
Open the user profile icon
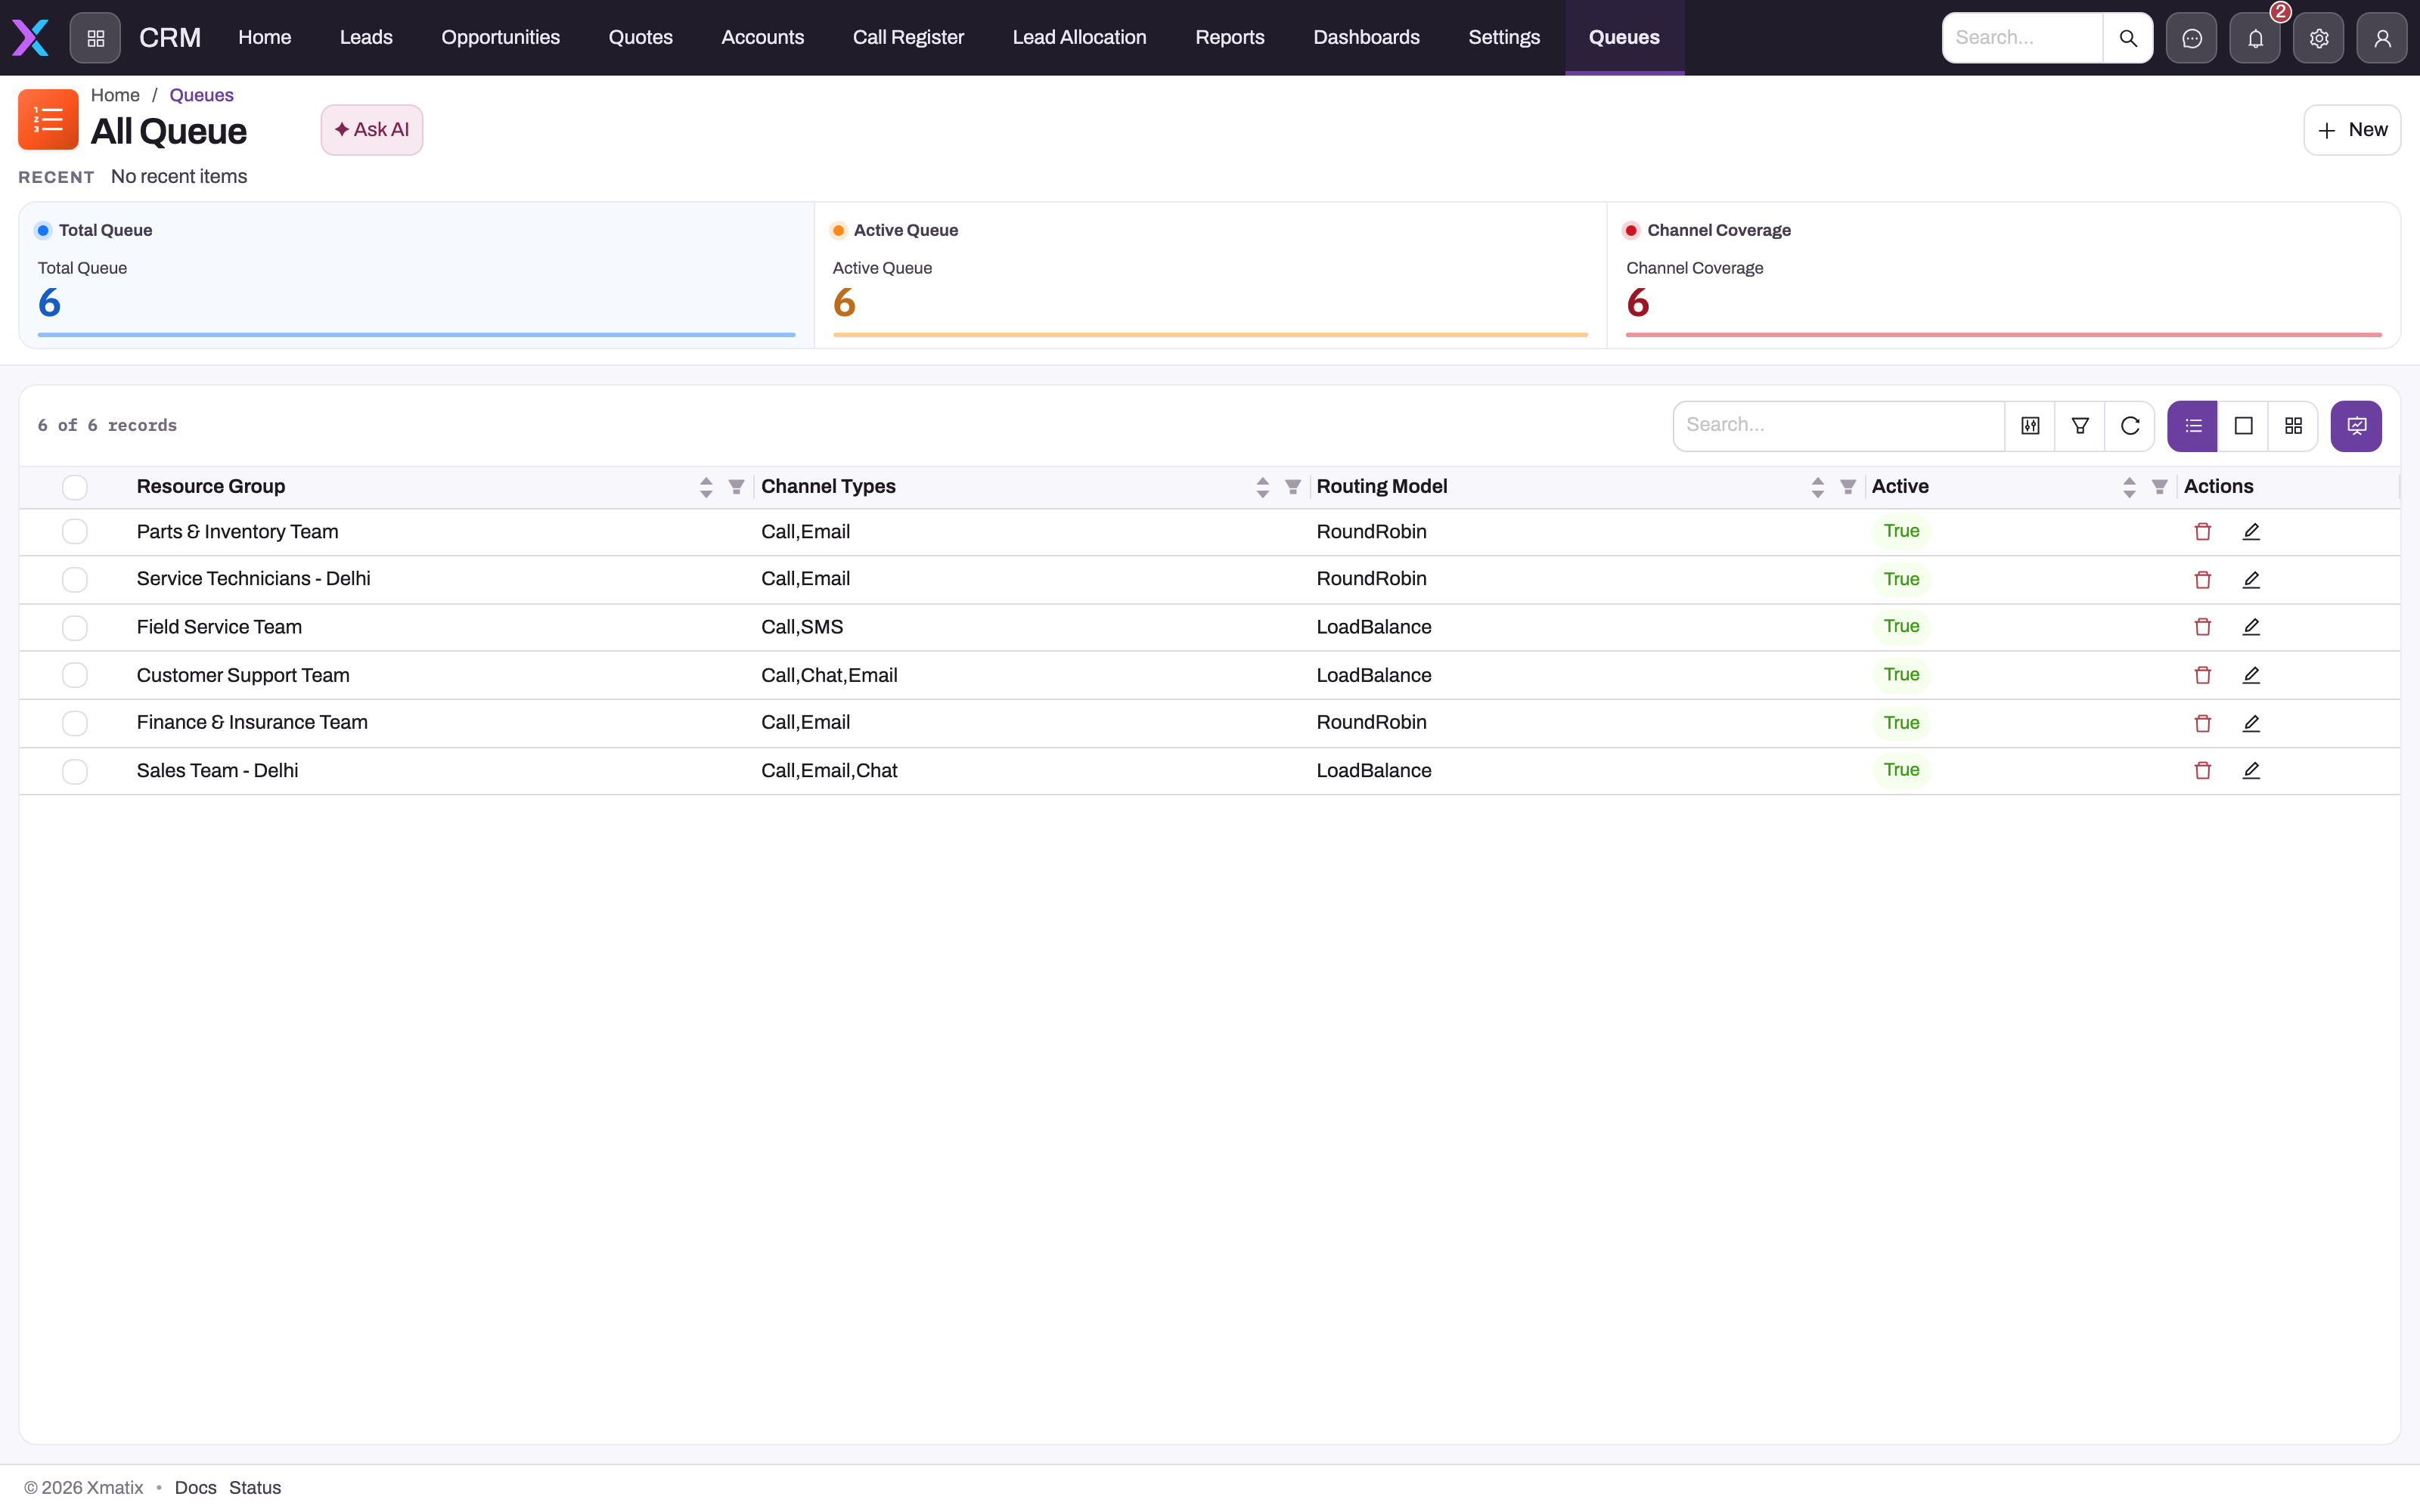tap(2382, 38)
